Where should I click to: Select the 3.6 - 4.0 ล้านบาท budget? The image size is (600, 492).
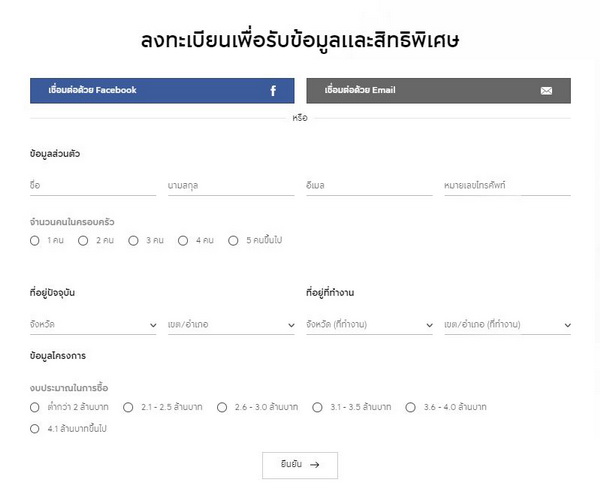coord(411,407)
